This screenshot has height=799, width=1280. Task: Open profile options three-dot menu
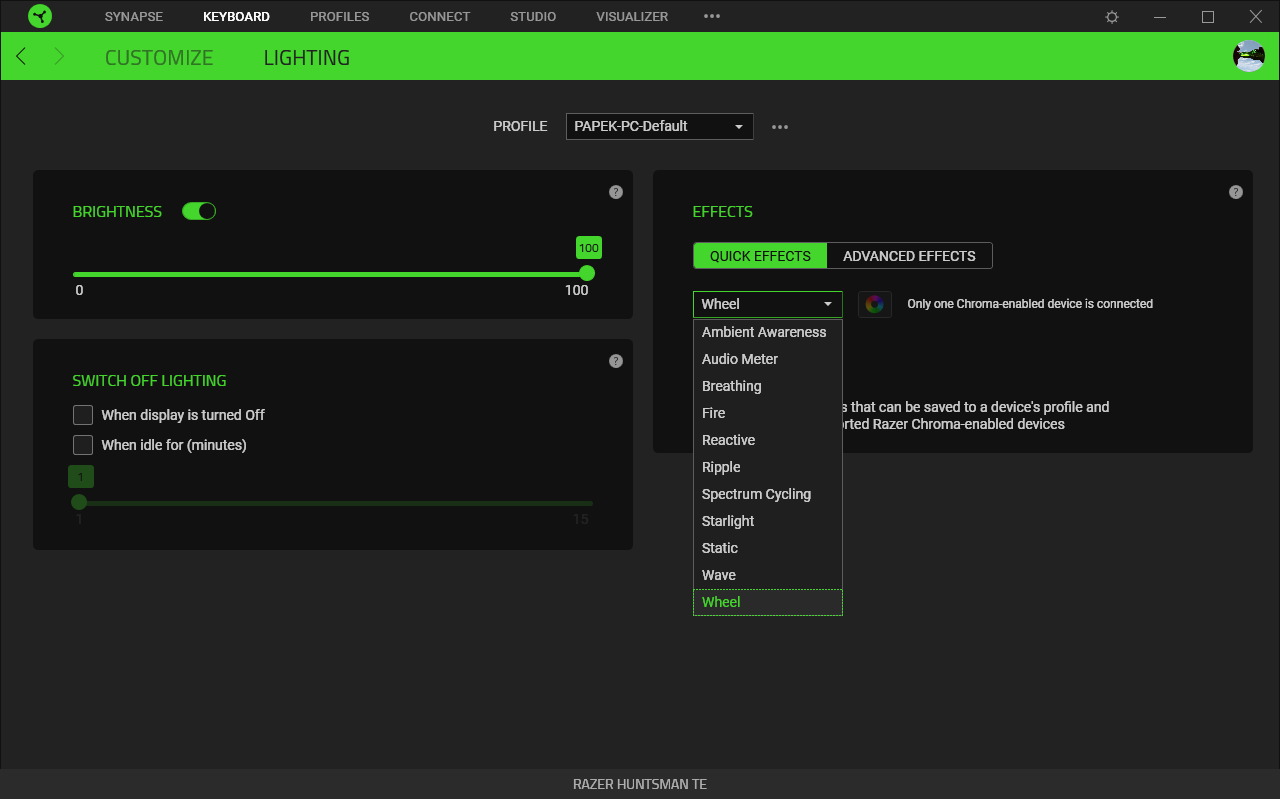(780, 127)
